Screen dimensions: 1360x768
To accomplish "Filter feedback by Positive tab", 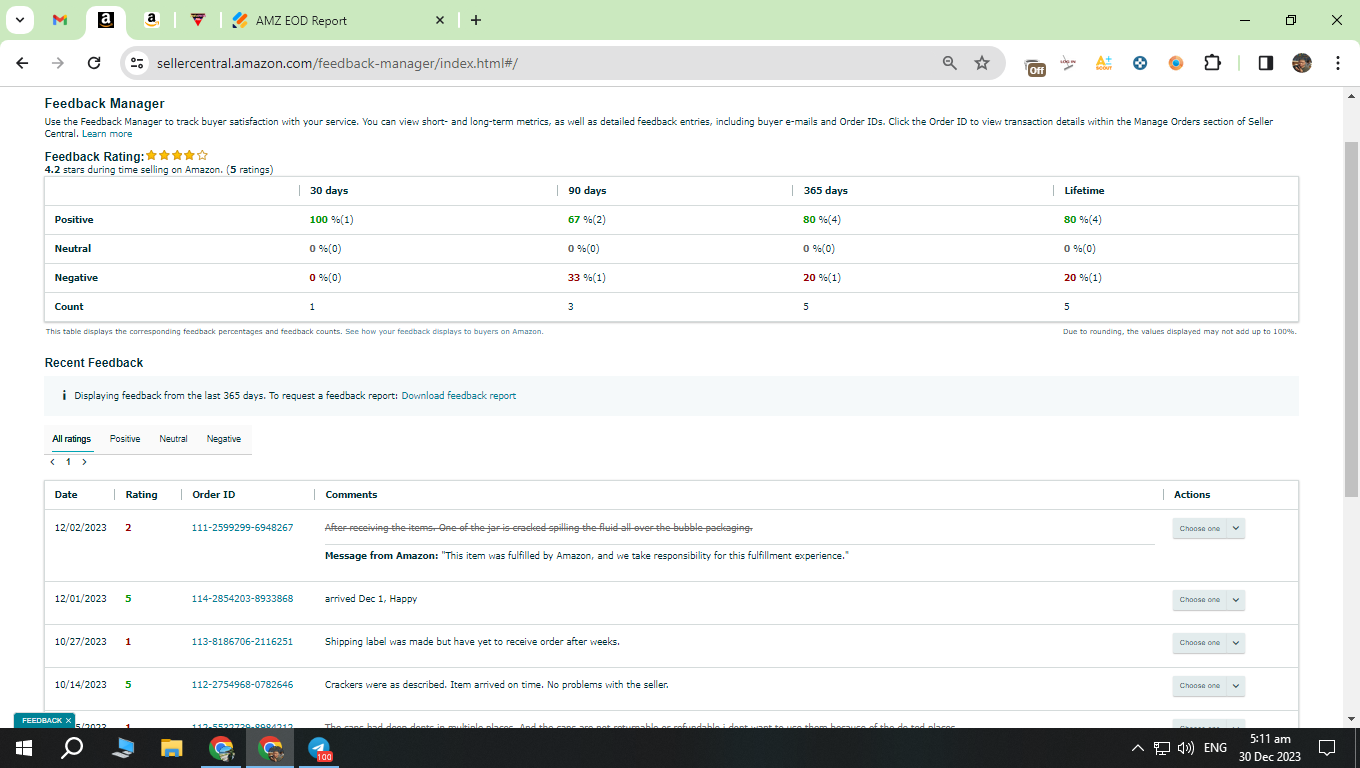I will [x=125, y=439].
